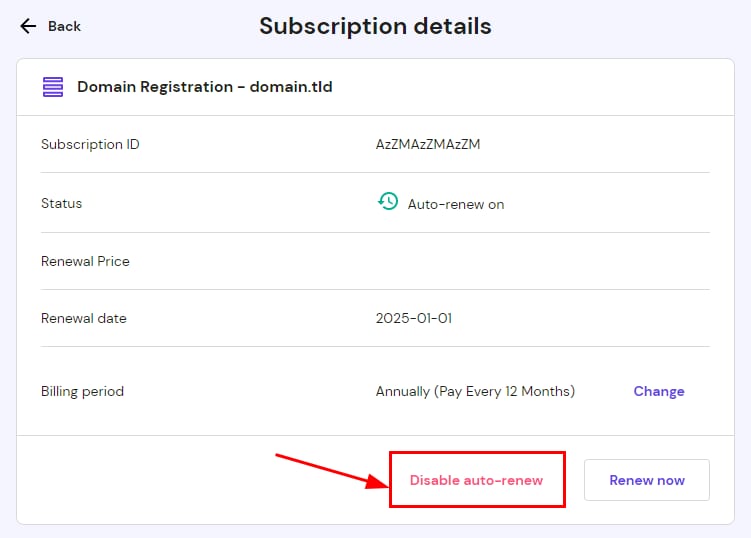Click the renewal date 2025-01-01

[413, 319]
